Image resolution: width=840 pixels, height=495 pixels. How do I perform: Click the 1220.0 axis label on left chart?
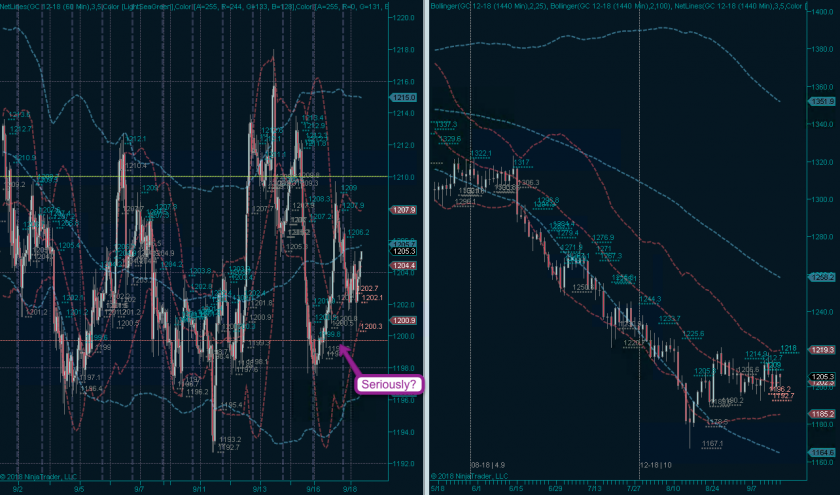click(404, 18)
